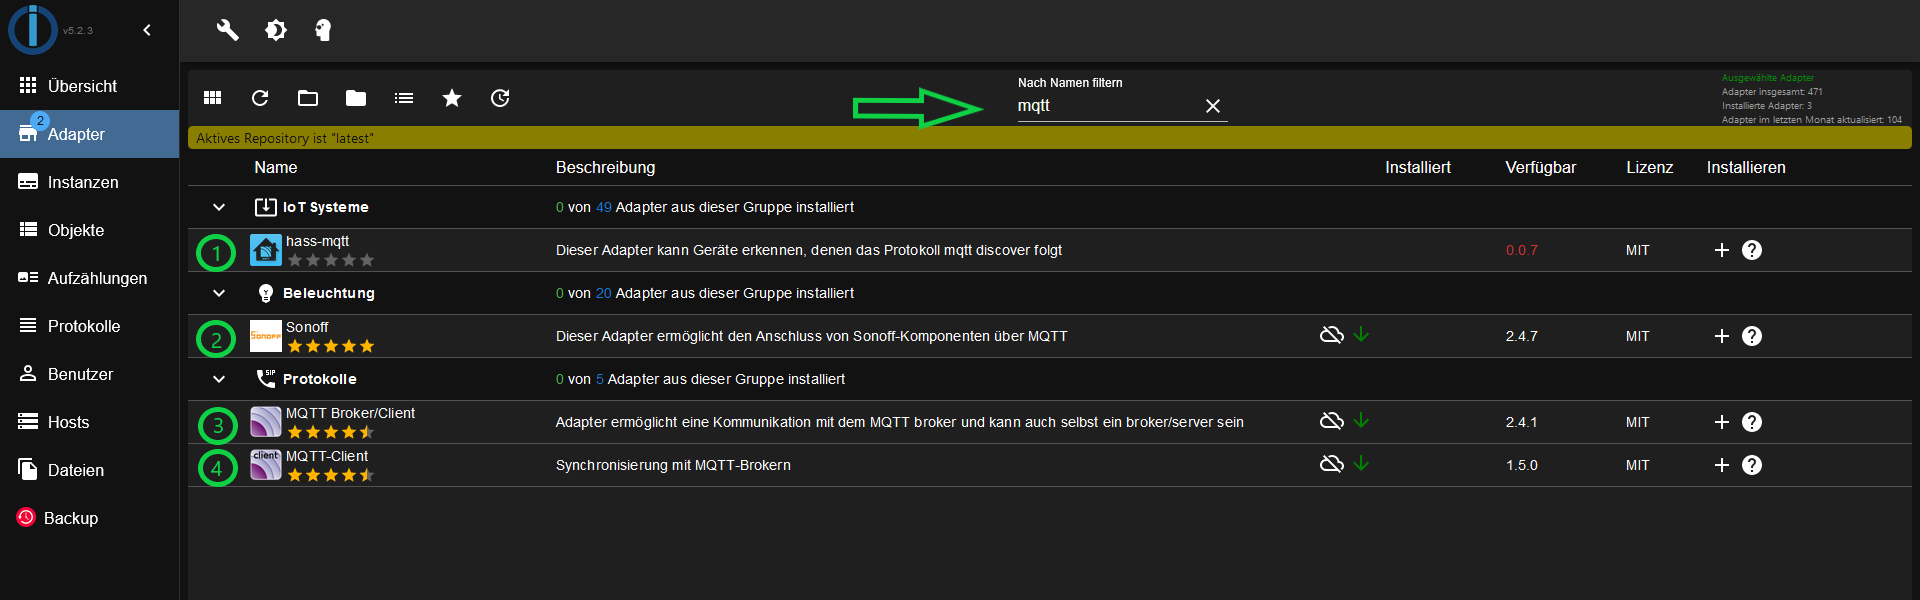
Task: Click version 1.5.0 for MQTT-Client
Action: 1522,465
